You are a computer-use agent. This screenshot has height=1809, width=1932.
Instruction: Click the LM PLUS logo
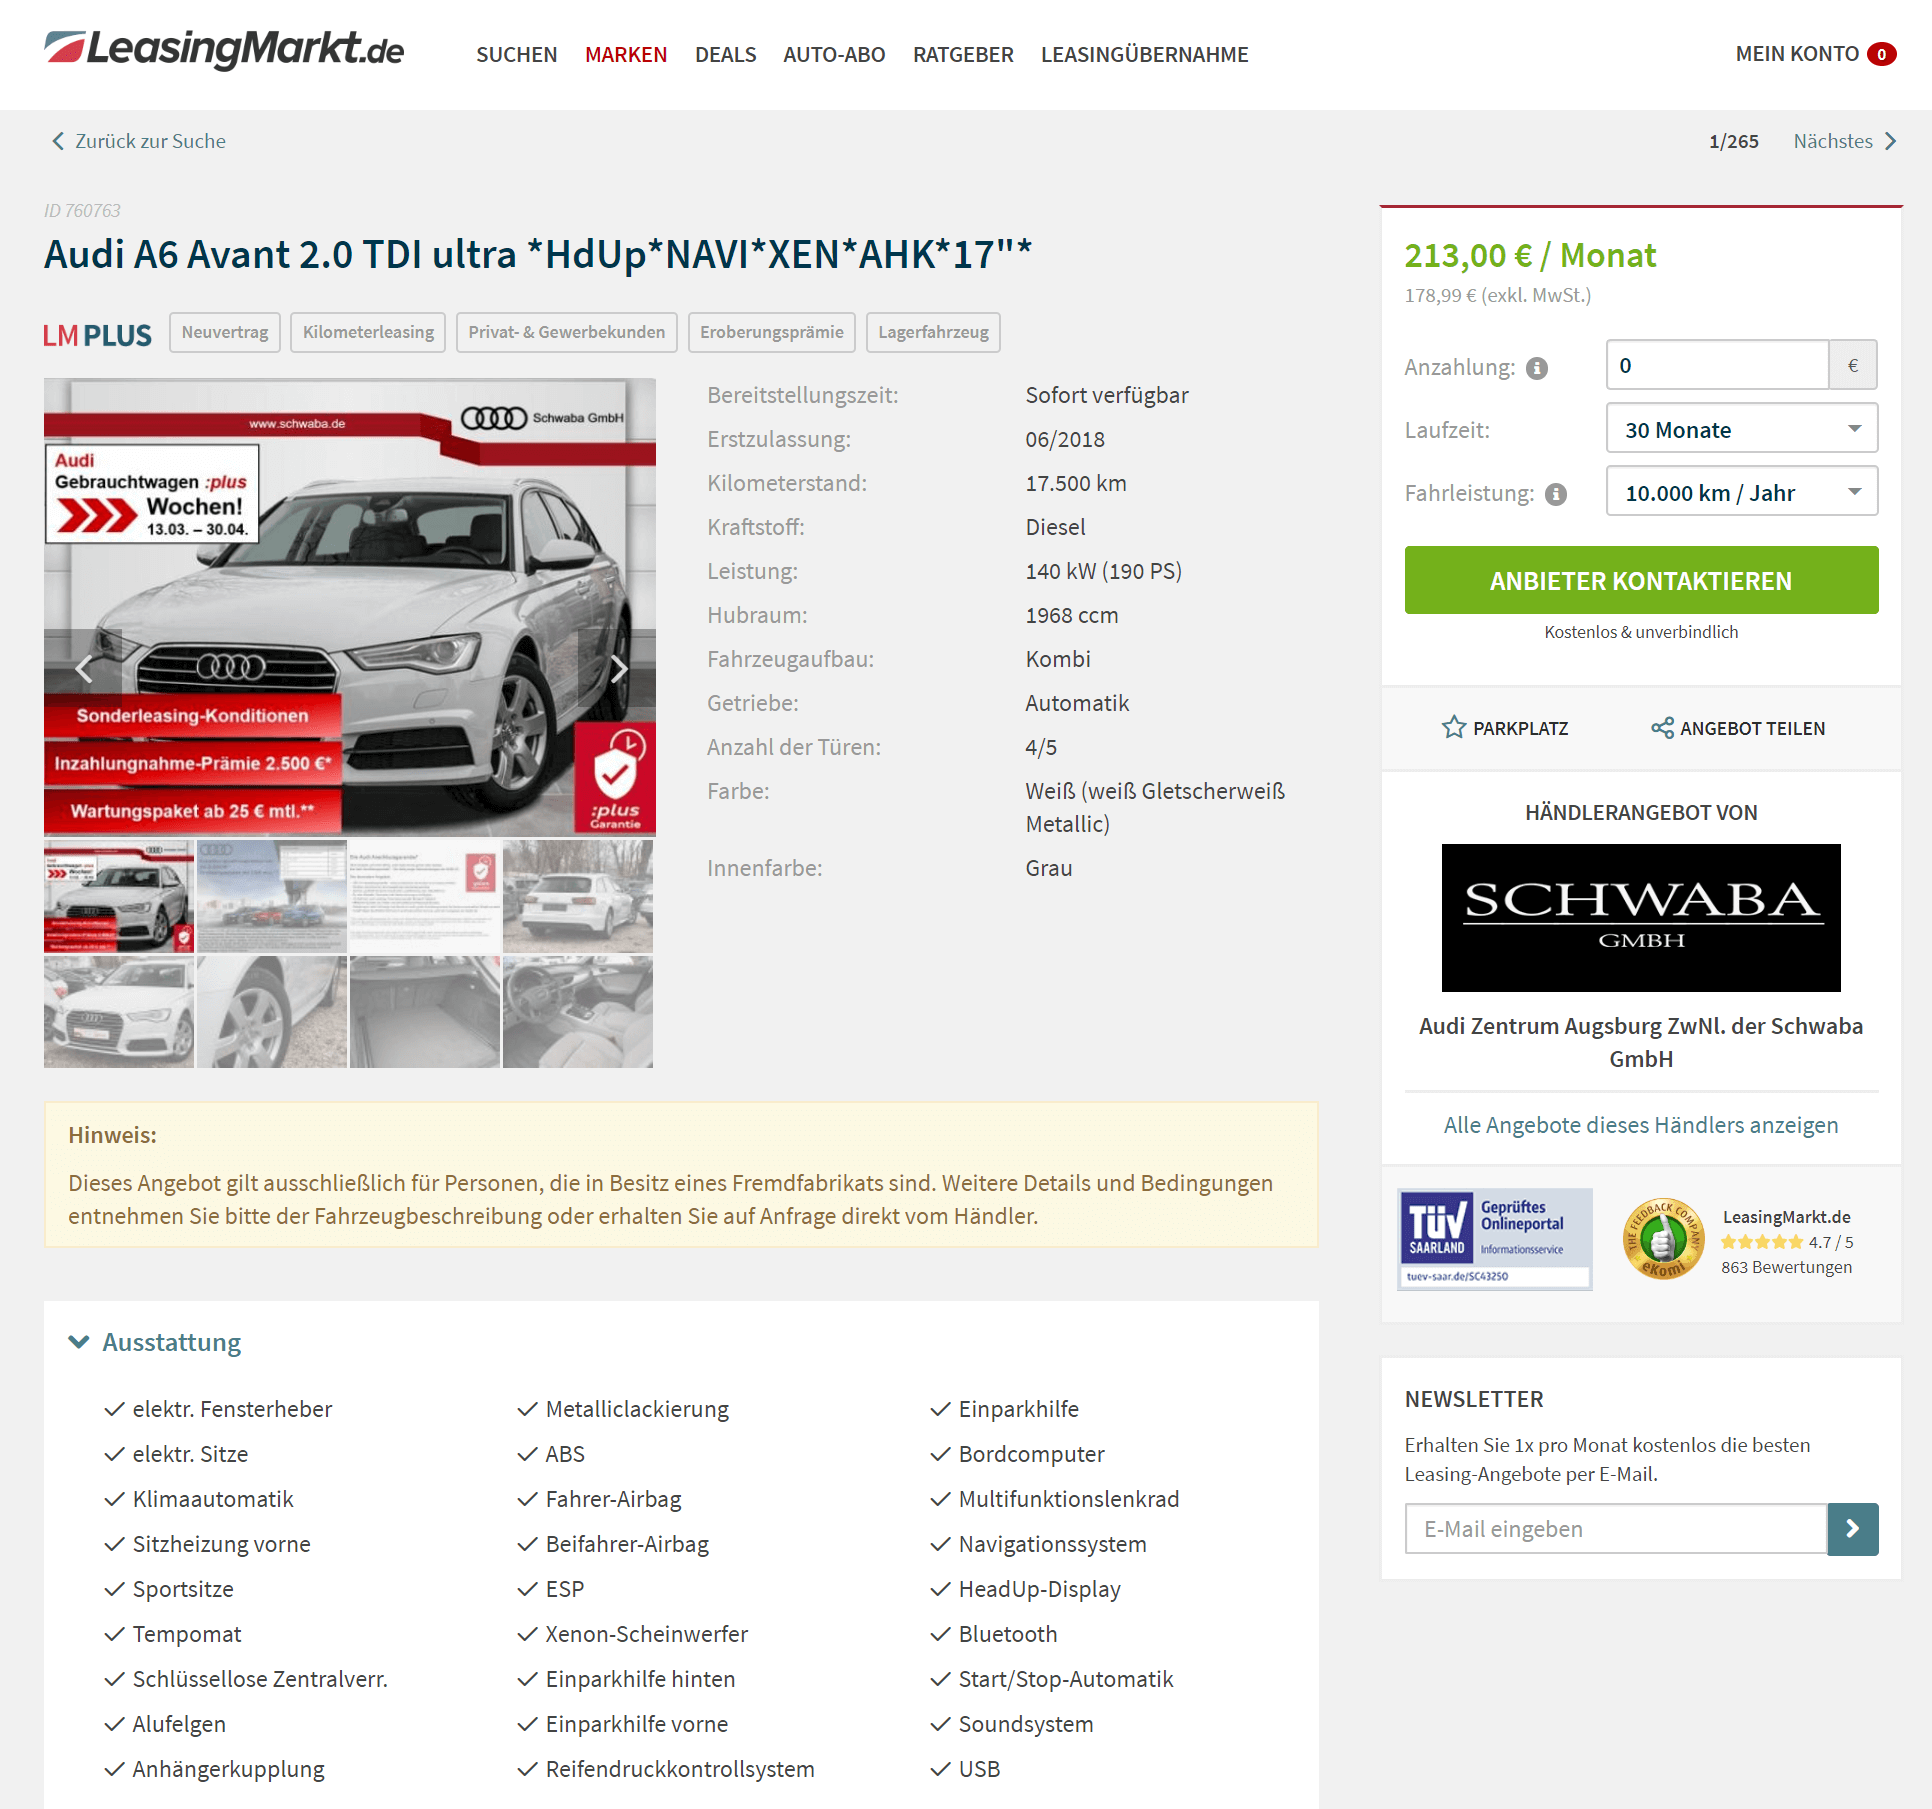pyautogui.click(x=97, y=335)
